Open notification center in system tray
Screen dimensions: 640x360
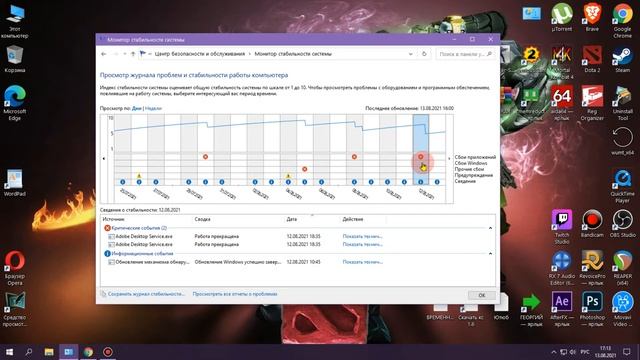pos(627,352)
